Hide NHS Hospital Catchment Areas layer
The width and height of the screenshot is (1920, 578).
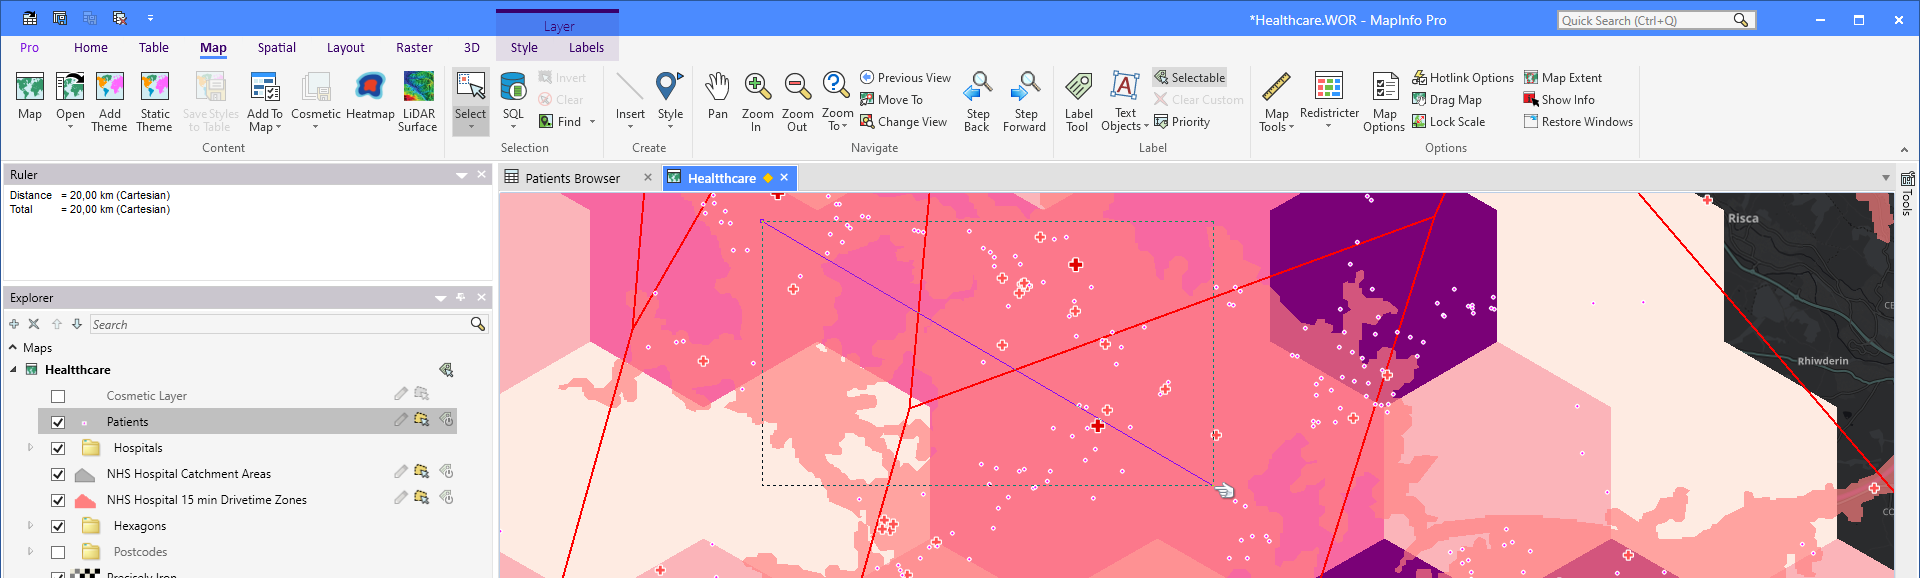point(58,474)
